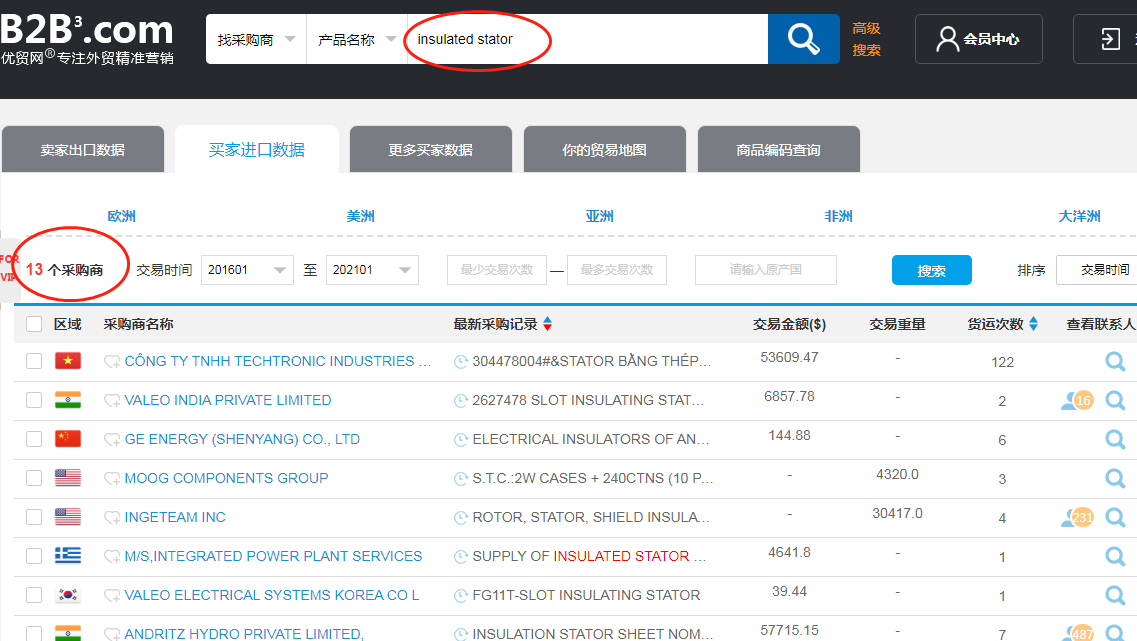Click the 请输入原产国 origin country field
The width and height of the screenshot is (1137, 641).
click(766, 270)
